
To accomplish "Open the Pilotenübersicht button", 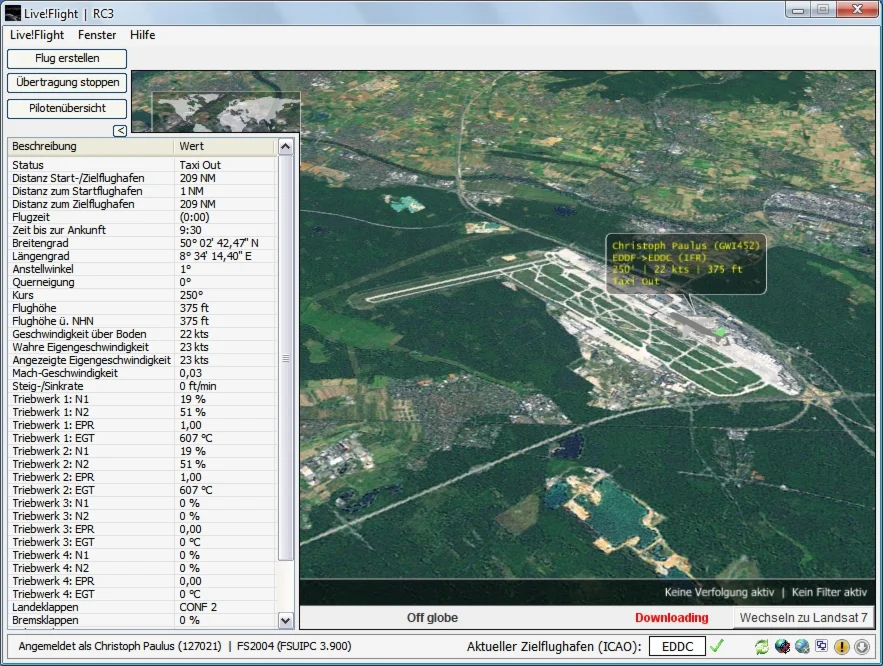I will click(67, 108).
